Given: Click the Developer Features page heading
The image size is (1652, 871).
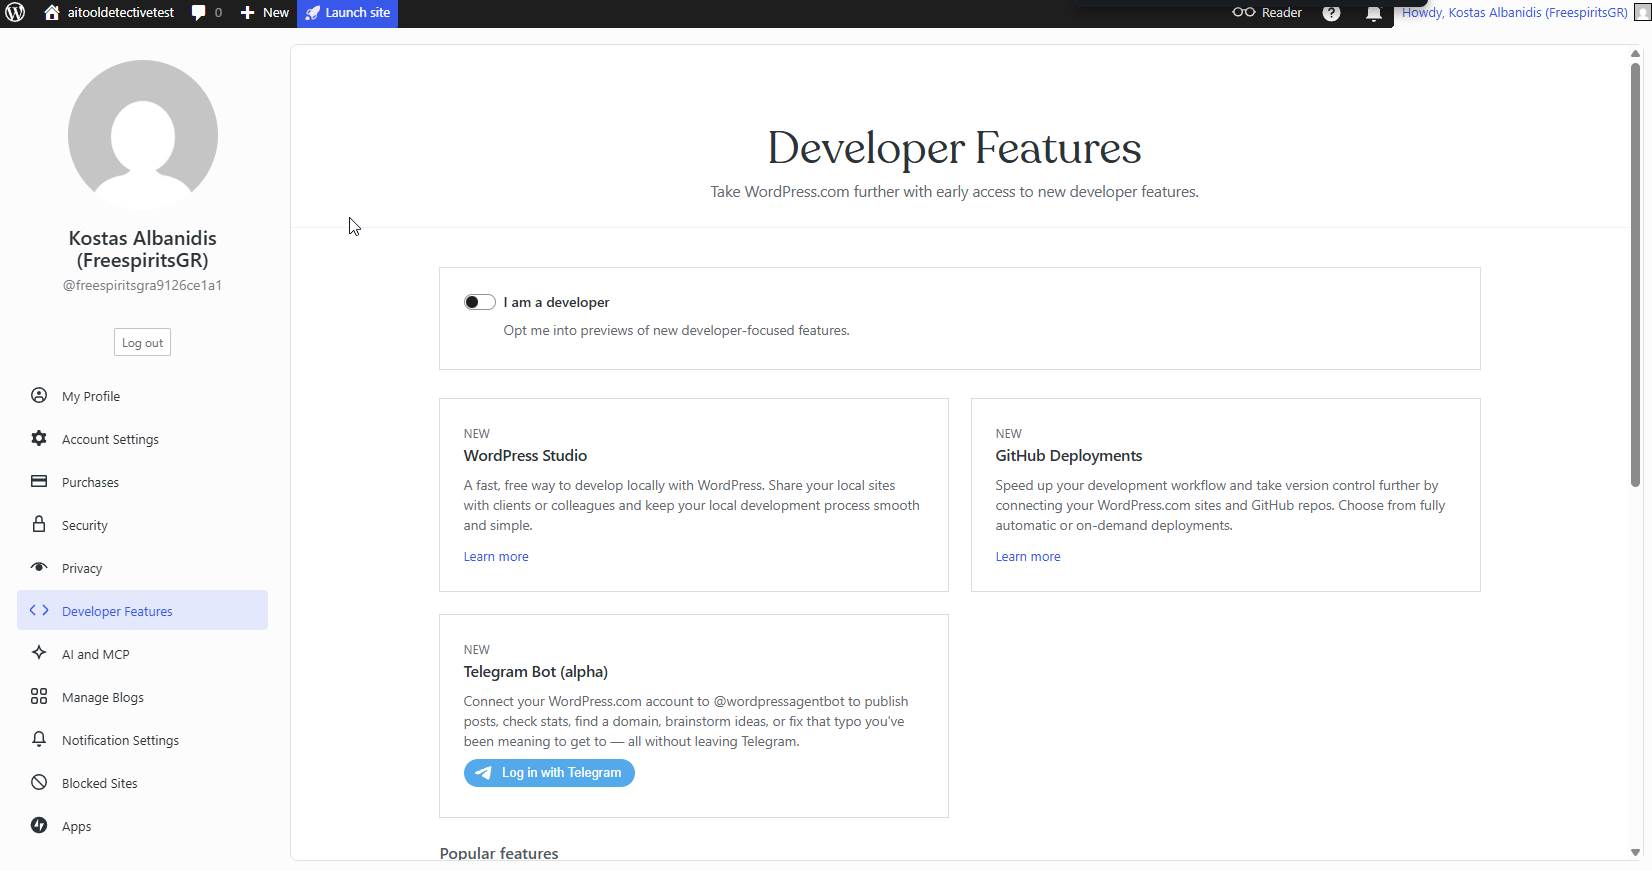Looking at the screenshot, I should pyautogui.click(x=954, y=148).
